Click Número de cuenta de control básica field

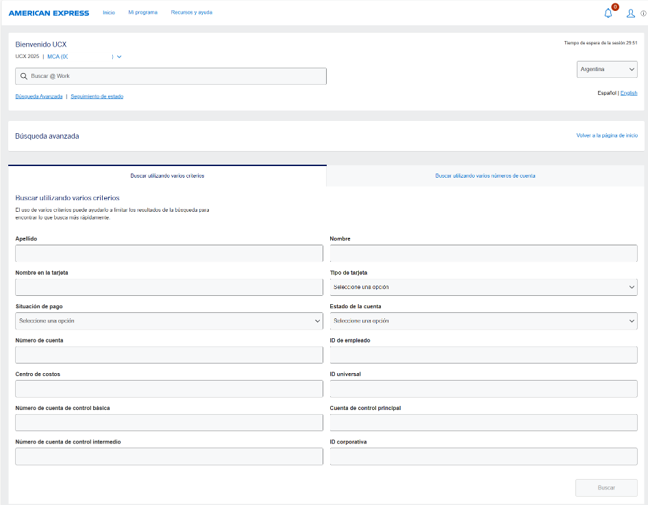pos(169,422)
